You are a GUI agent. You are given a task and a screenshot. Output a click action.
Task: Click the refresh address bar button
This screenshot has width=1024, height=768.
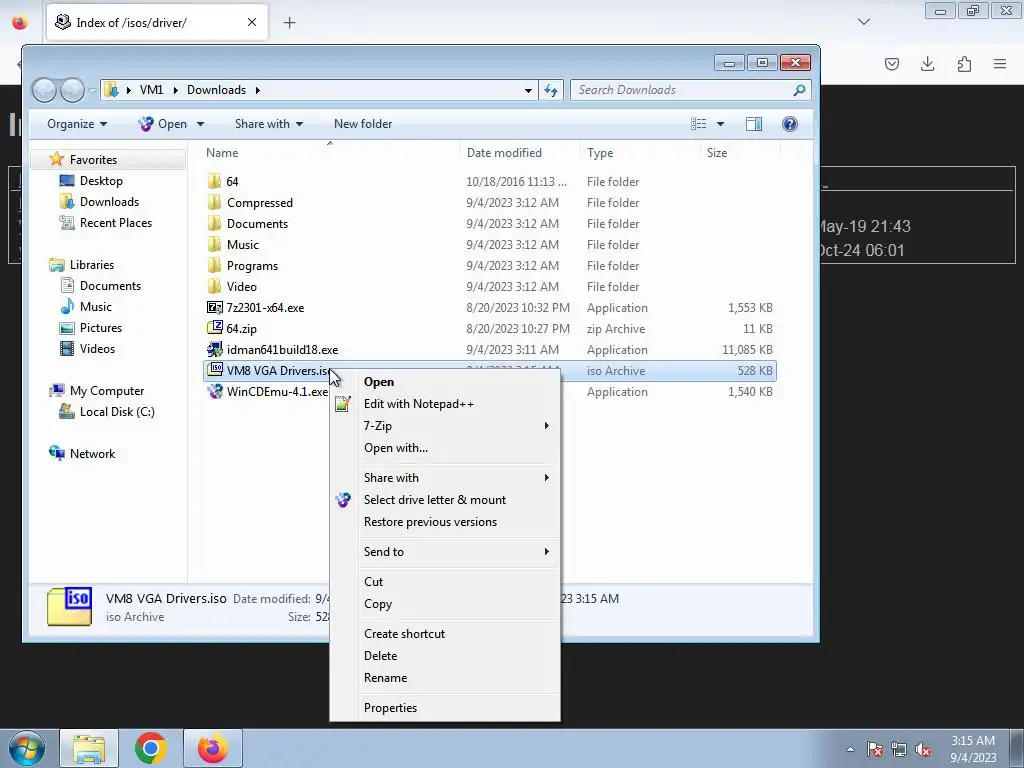click(551, 90)
